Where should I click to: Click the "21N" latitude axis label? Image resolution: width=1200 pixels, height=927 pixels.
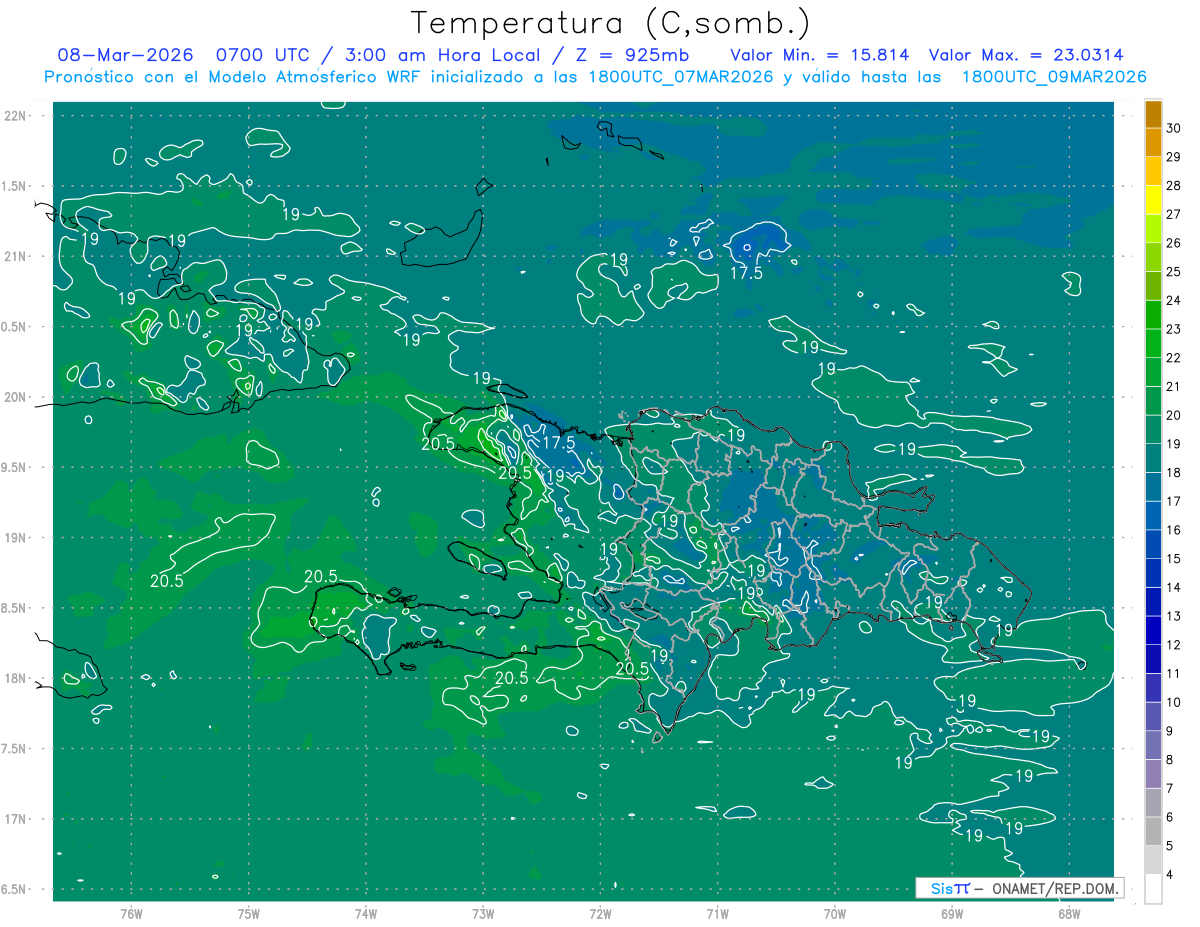[14, 256]
